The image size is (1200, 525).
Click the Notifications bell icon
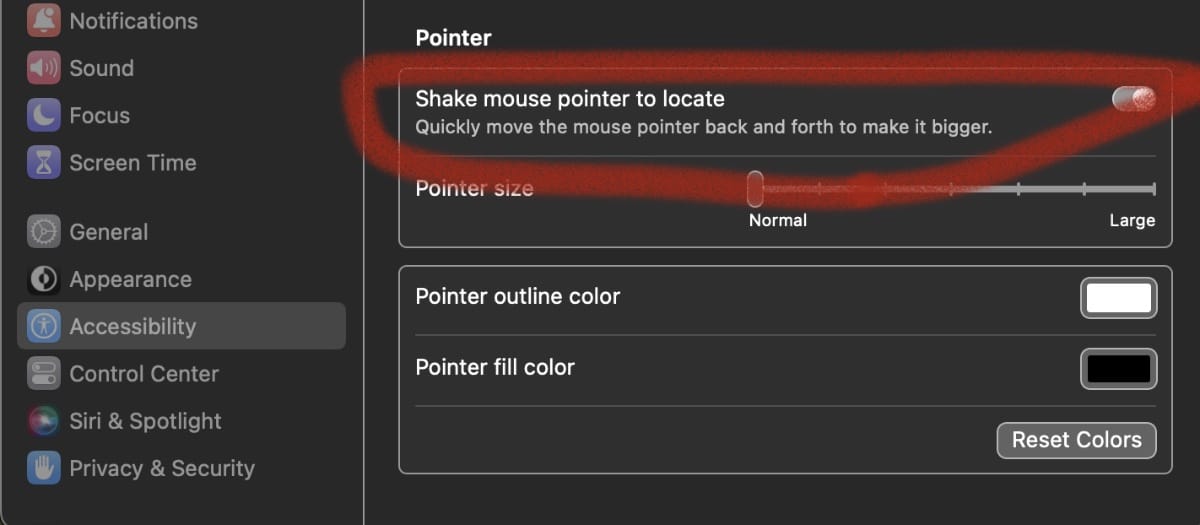click(x=43, y=20)
